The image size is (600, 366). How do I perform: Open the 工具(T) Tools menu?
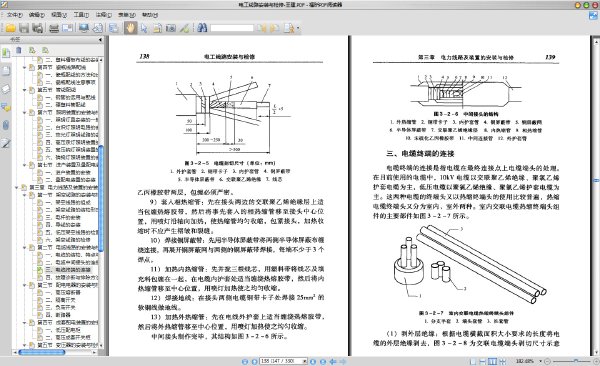tap(81, 15)
